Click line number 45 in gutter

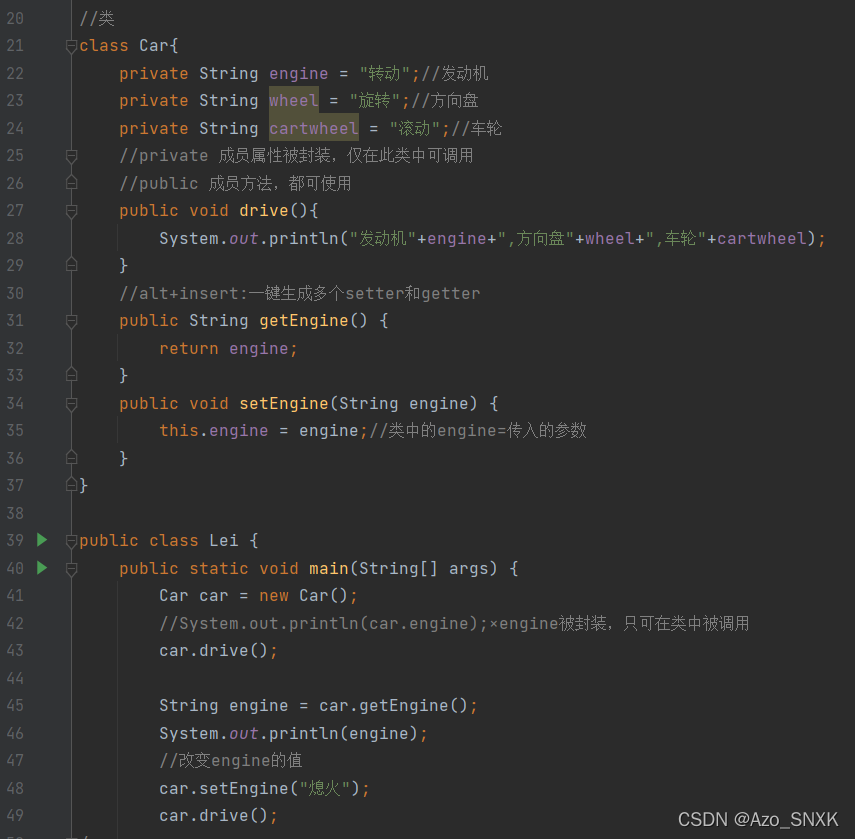15,705
